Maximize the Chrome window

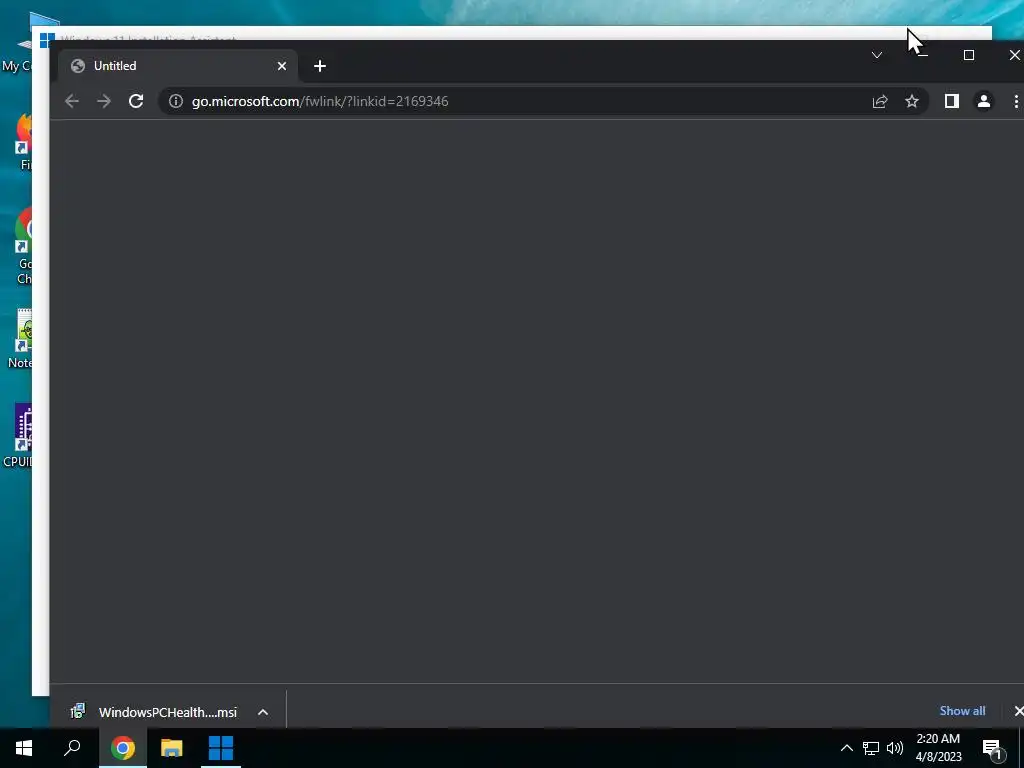[968, 56]
